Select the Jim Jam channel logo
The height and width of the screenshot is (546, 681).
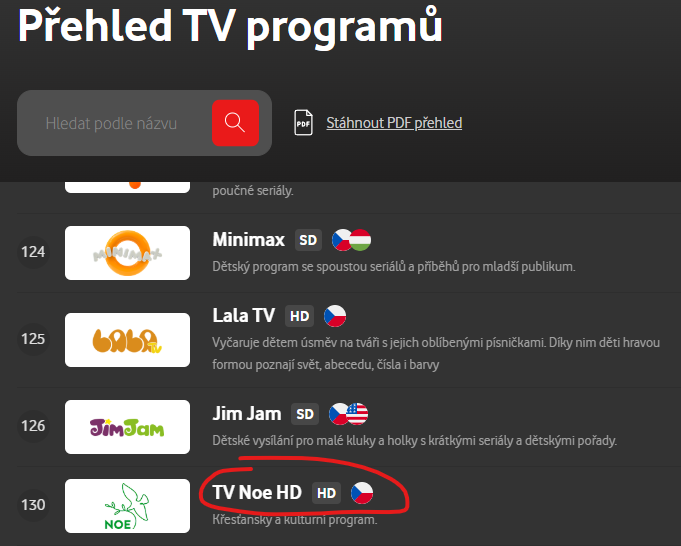point(127,427)
